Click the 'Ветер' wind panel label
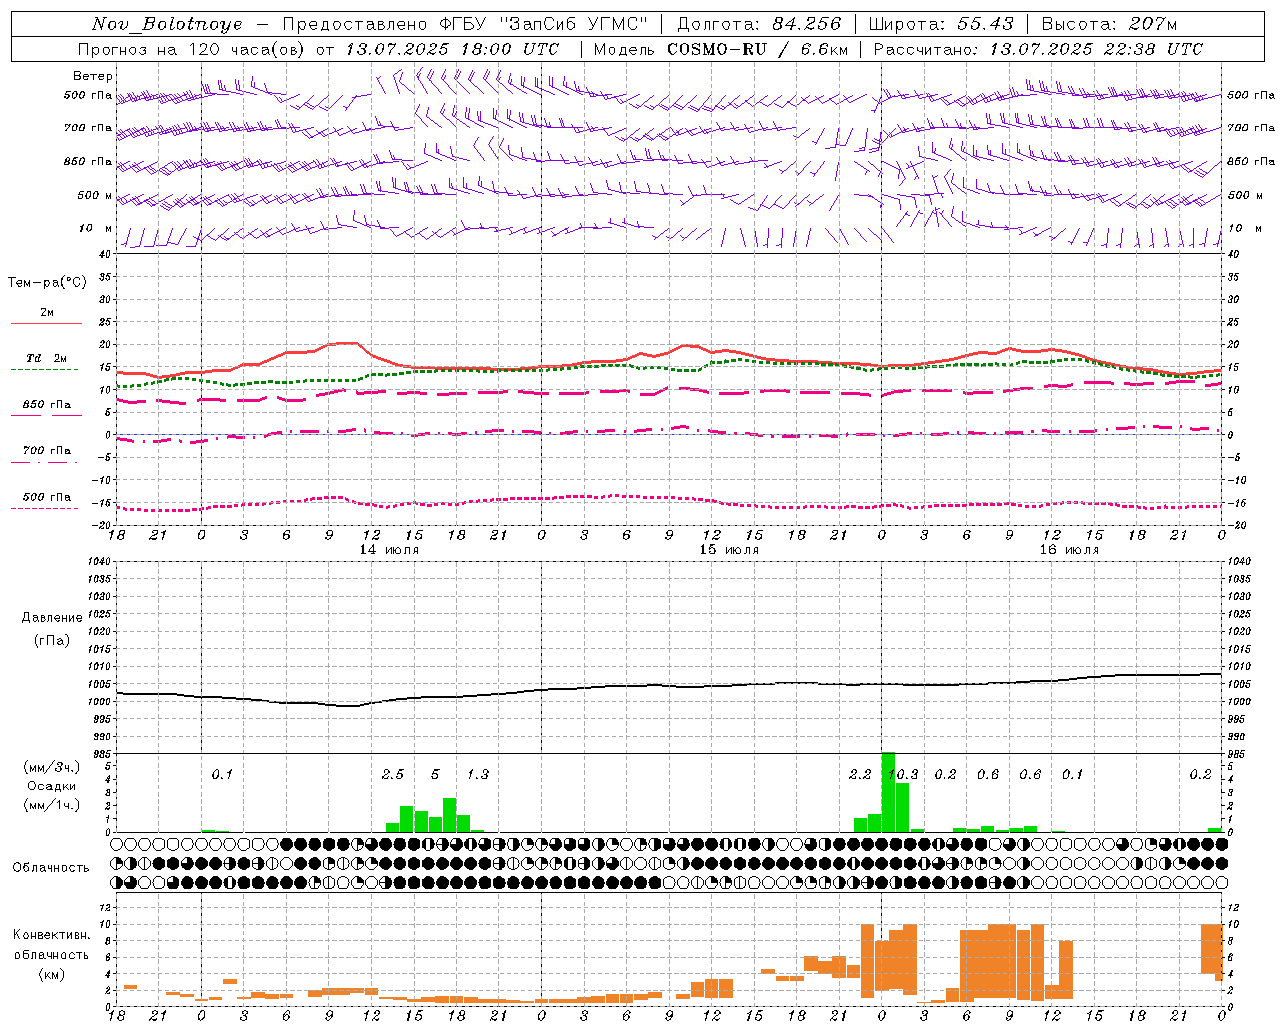This screenshot has width=1280, height=1024. click(93, 76)
